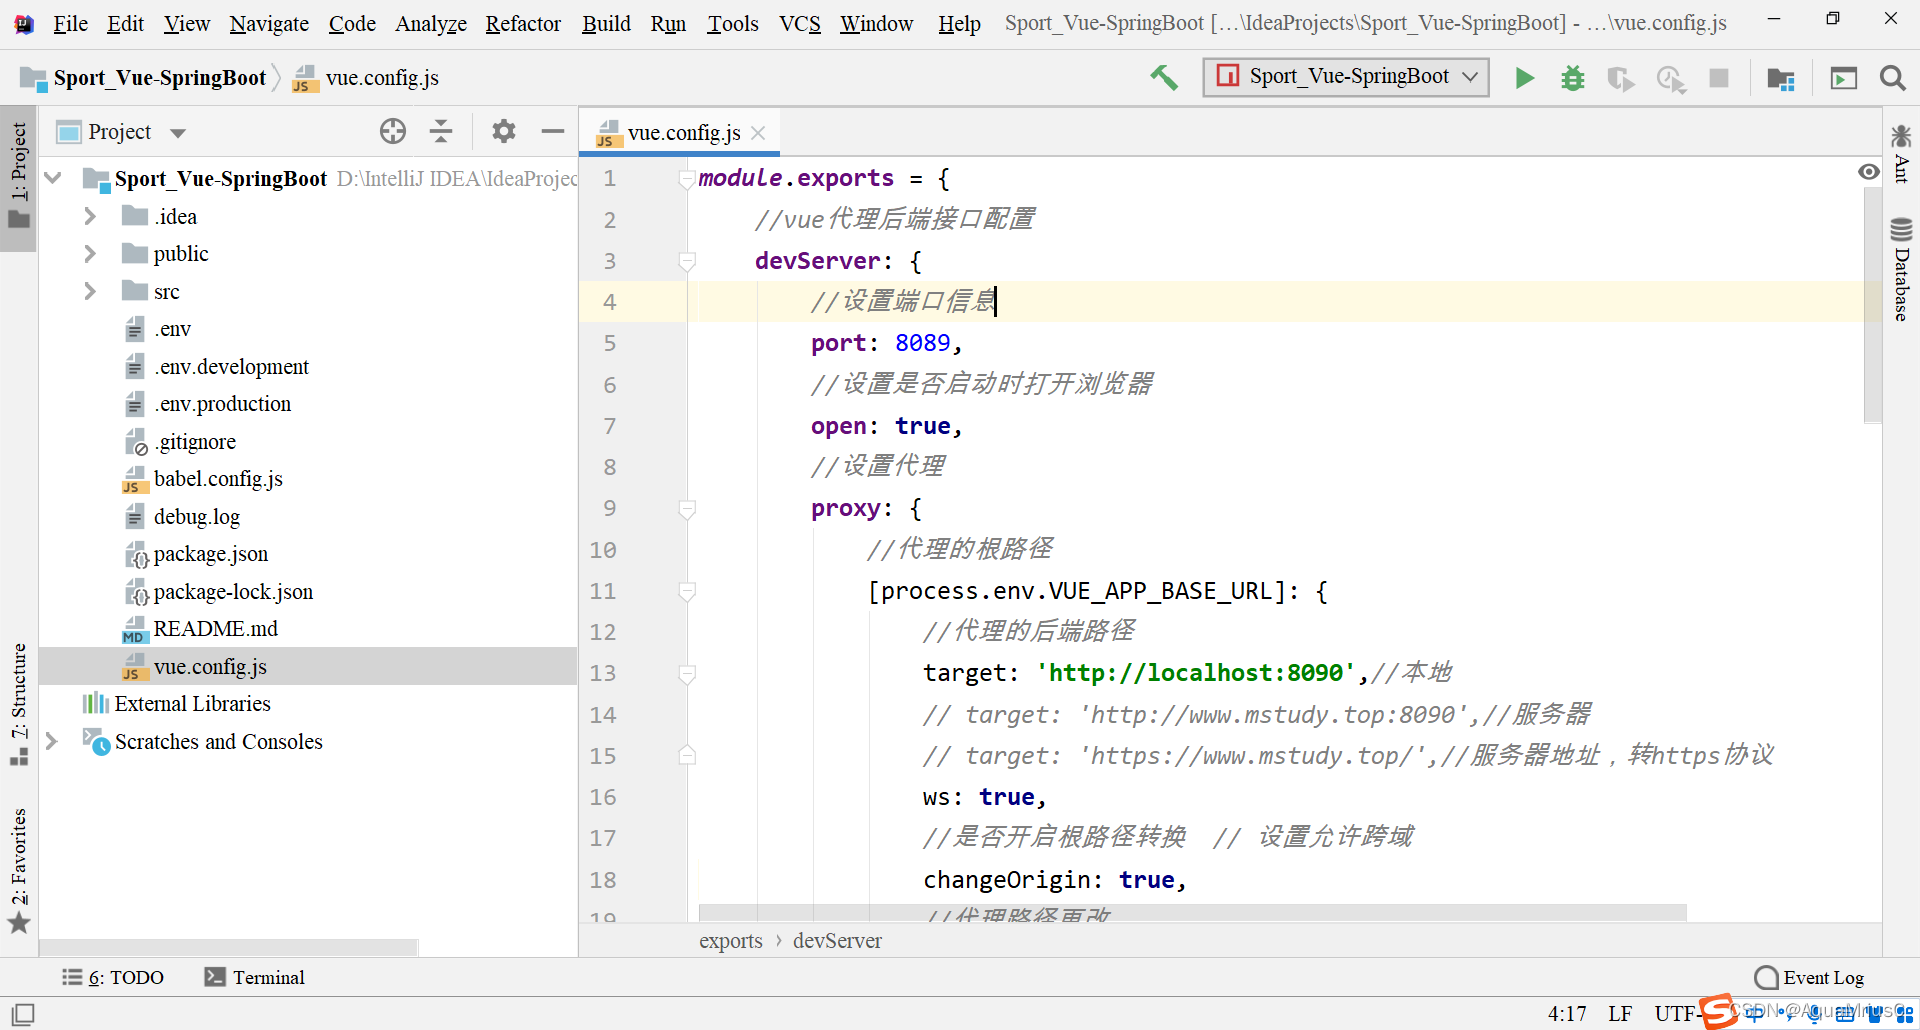The width and height of the screenshot is (1920, 1030).
Task: Open the Refactor menu
Action: tap(523, 23)
